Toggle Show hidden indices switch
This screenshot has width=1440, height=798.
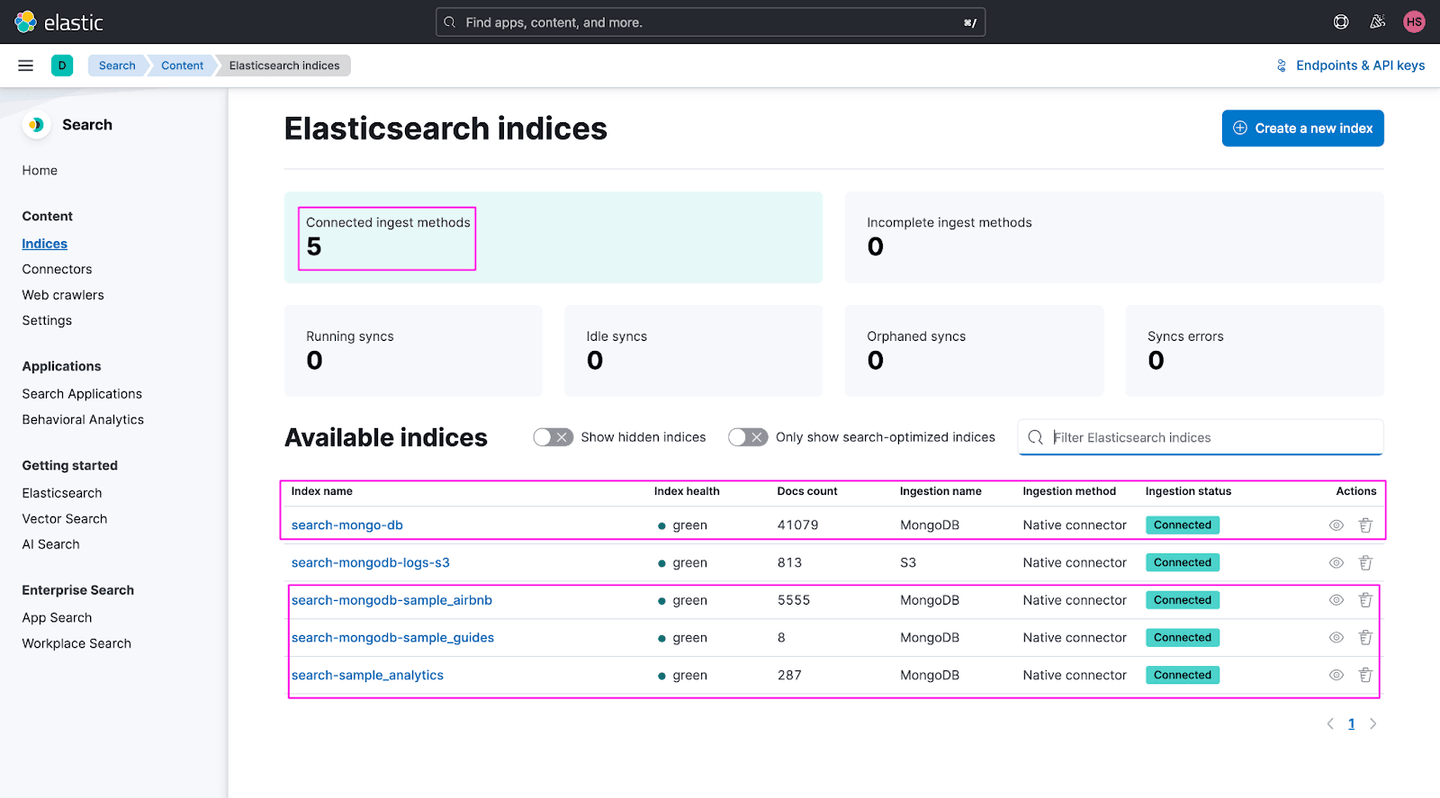pyautogui.click(x=553, y=437)
